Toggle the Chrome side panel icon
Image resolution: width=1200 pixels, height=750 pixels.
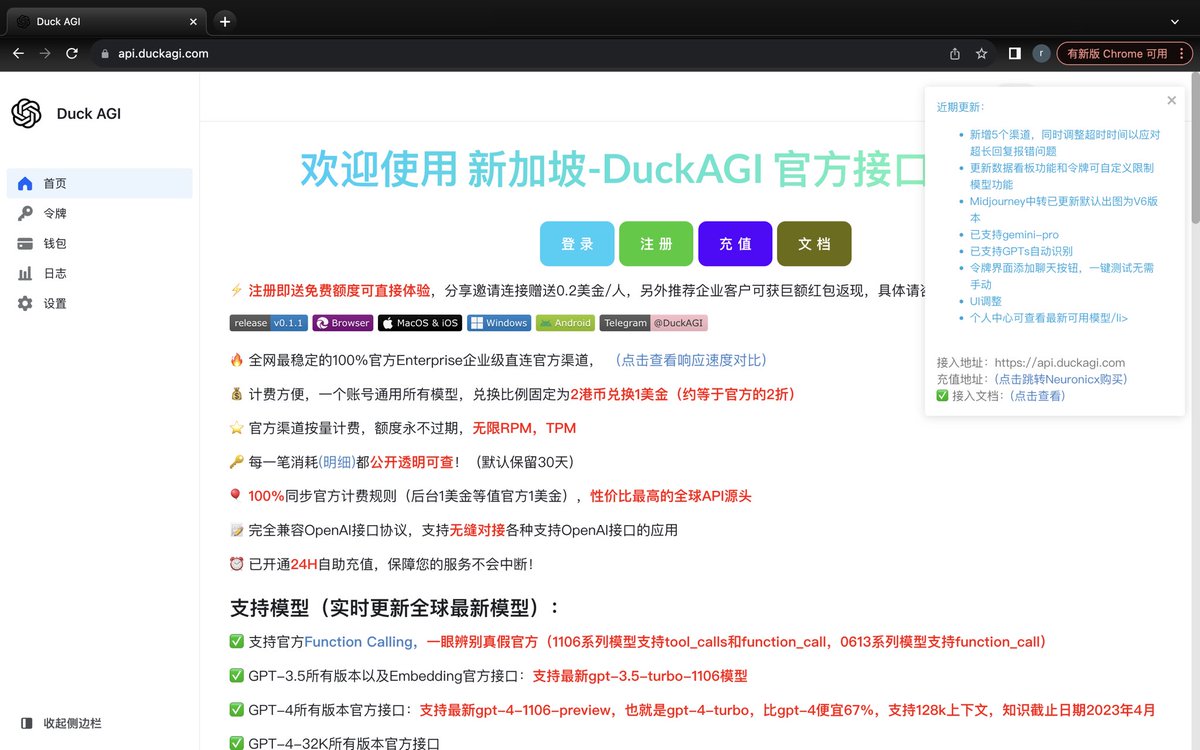(1014, 53)
